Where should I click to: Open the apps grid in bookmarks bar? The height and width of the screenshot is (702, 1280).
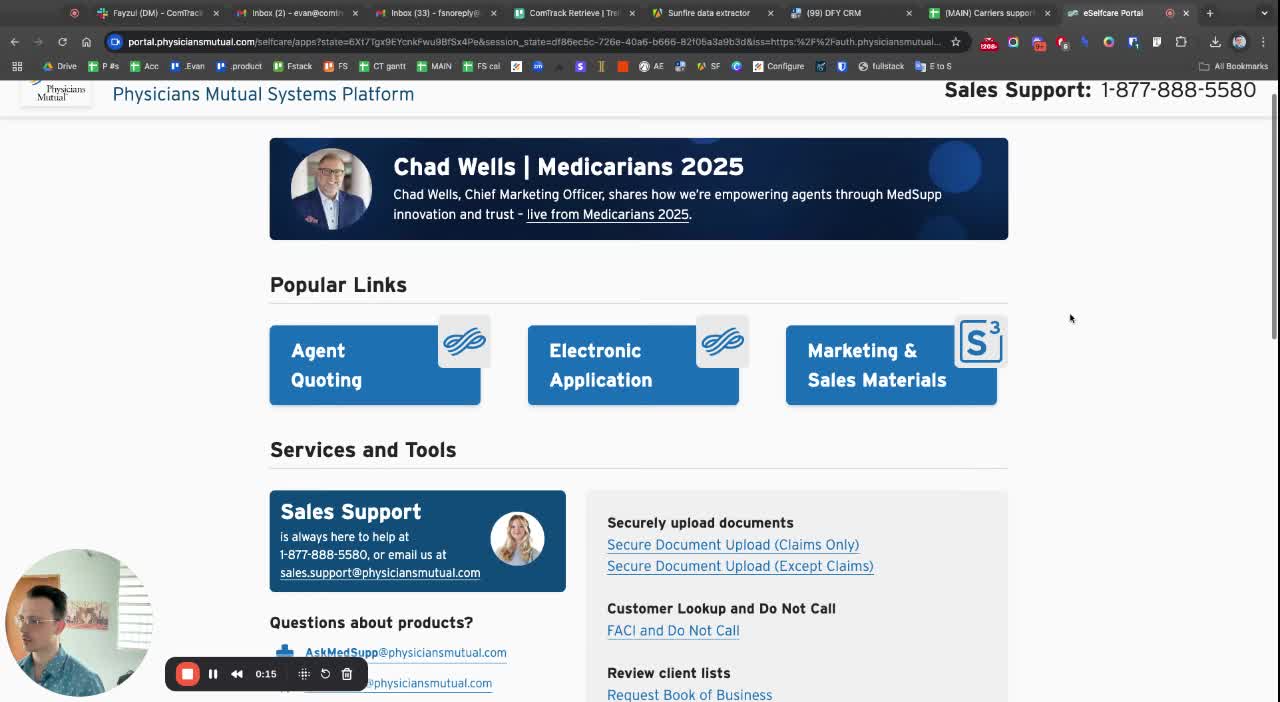[x=17, y=66]
